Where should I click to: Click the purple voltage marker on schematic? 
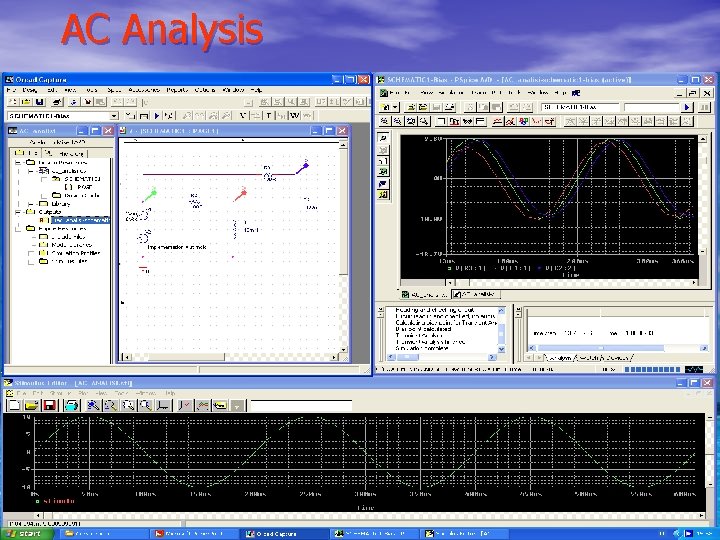(x=302, y=167)
